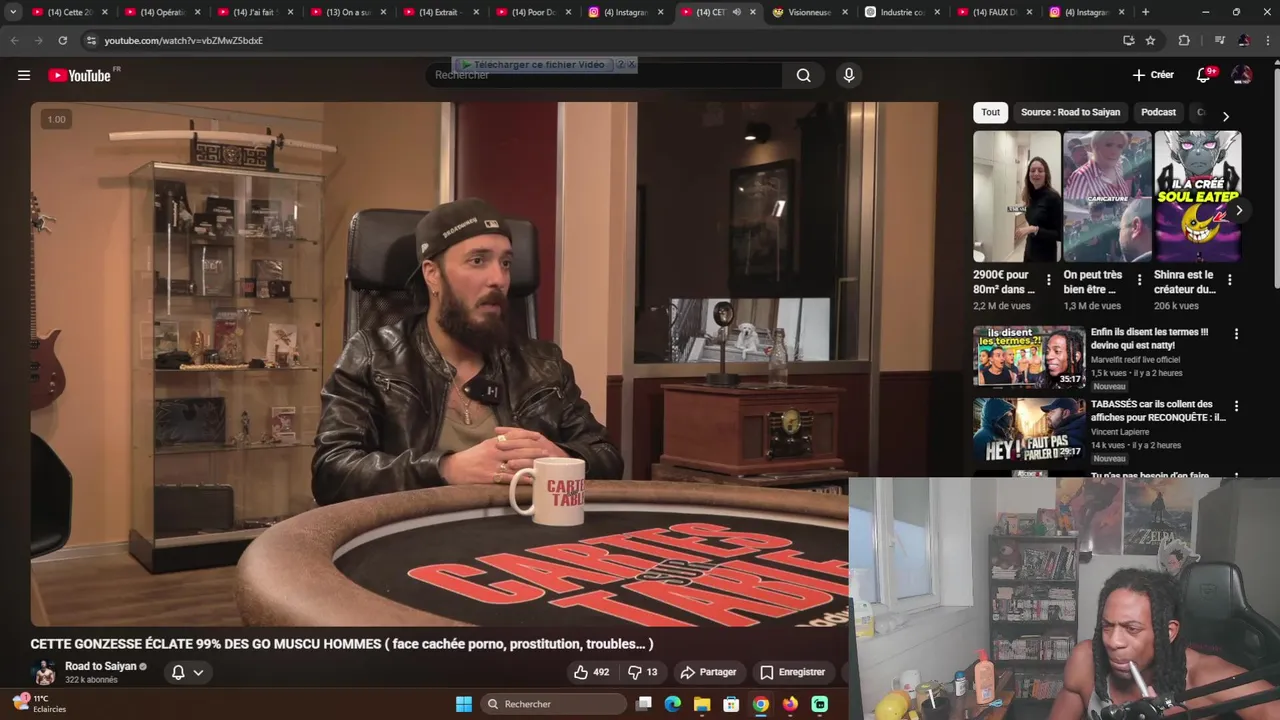Focus the YouTube Rechercher search field
Image resolution: width=1280 pixels, height=720 pixels.
point(605,75)
